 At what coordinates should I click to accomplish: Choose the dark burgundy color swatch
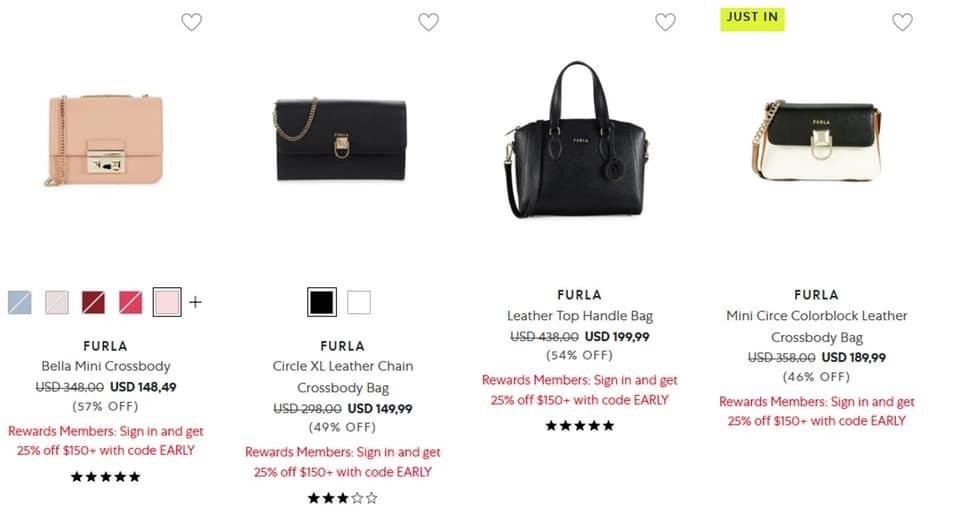pyautogui.click(x=94, y=302)
